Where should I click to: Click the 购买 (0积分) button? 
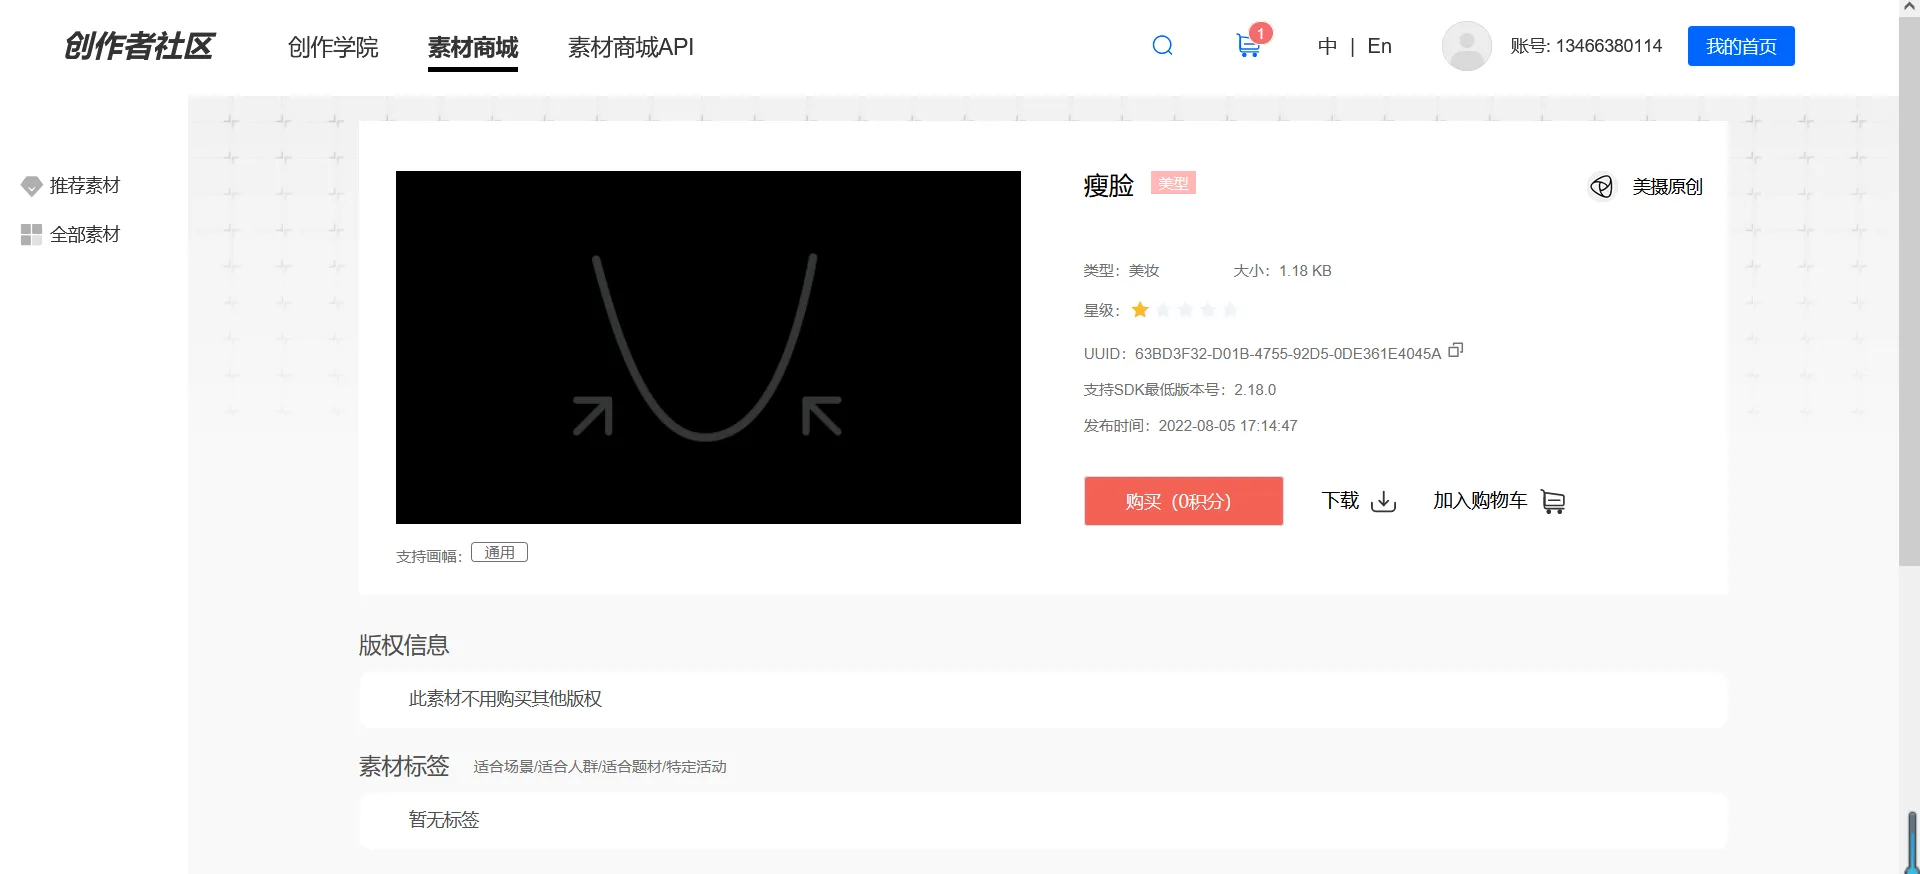pyautogui.click(x=1183, y=501)
